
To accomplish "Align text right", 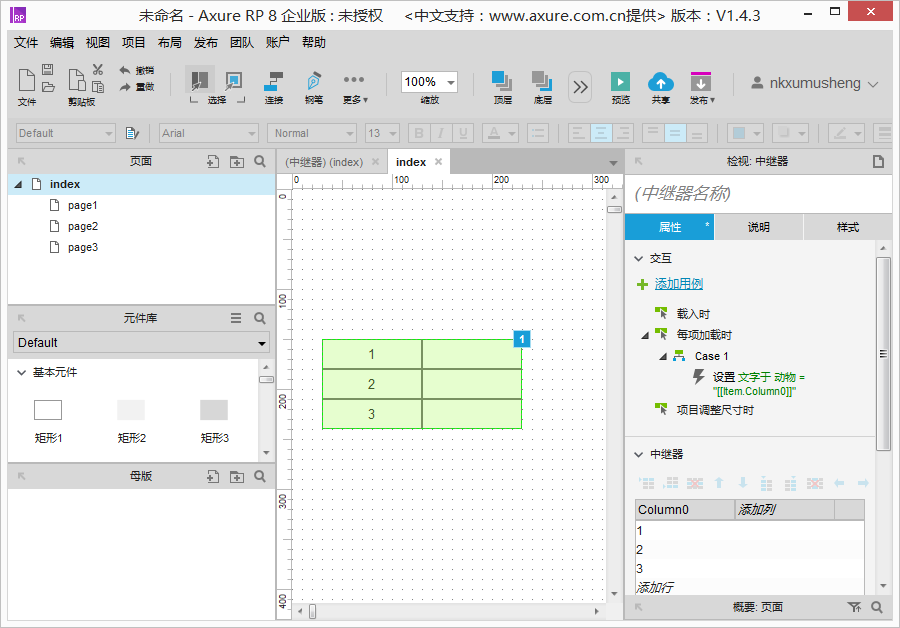I will [623, 133].
